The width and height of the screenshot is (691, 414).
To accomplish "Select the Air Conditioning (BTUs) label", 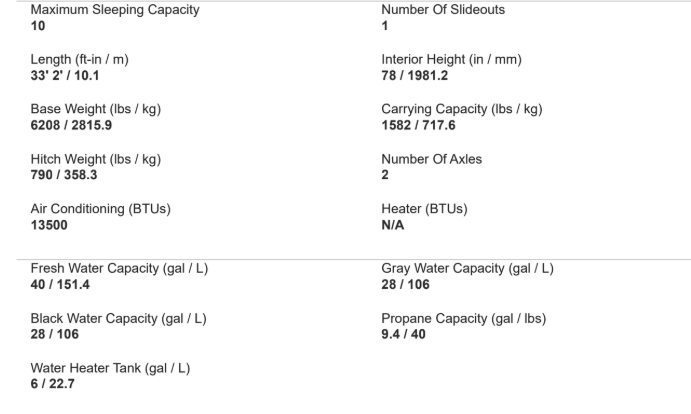I will pyautogui.click(x=100, y=209).
